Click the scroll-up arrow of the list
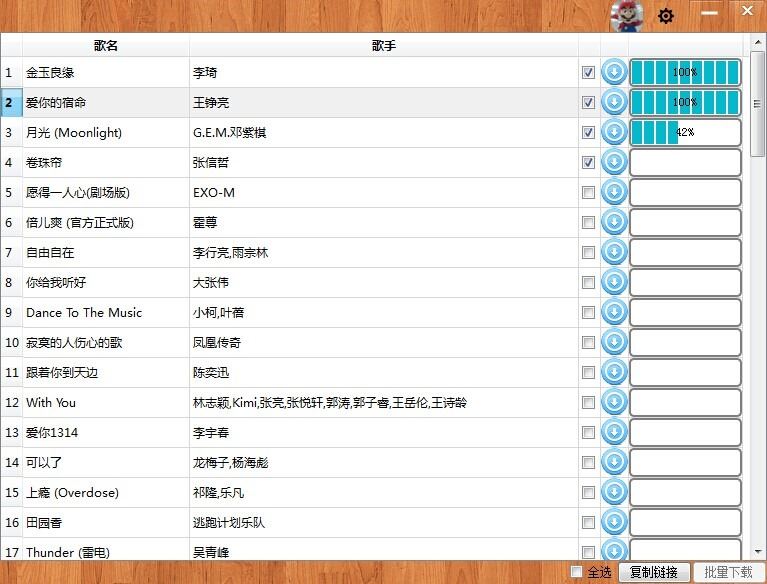The height and width of the screenshot is (584, 767). (758, 43)
